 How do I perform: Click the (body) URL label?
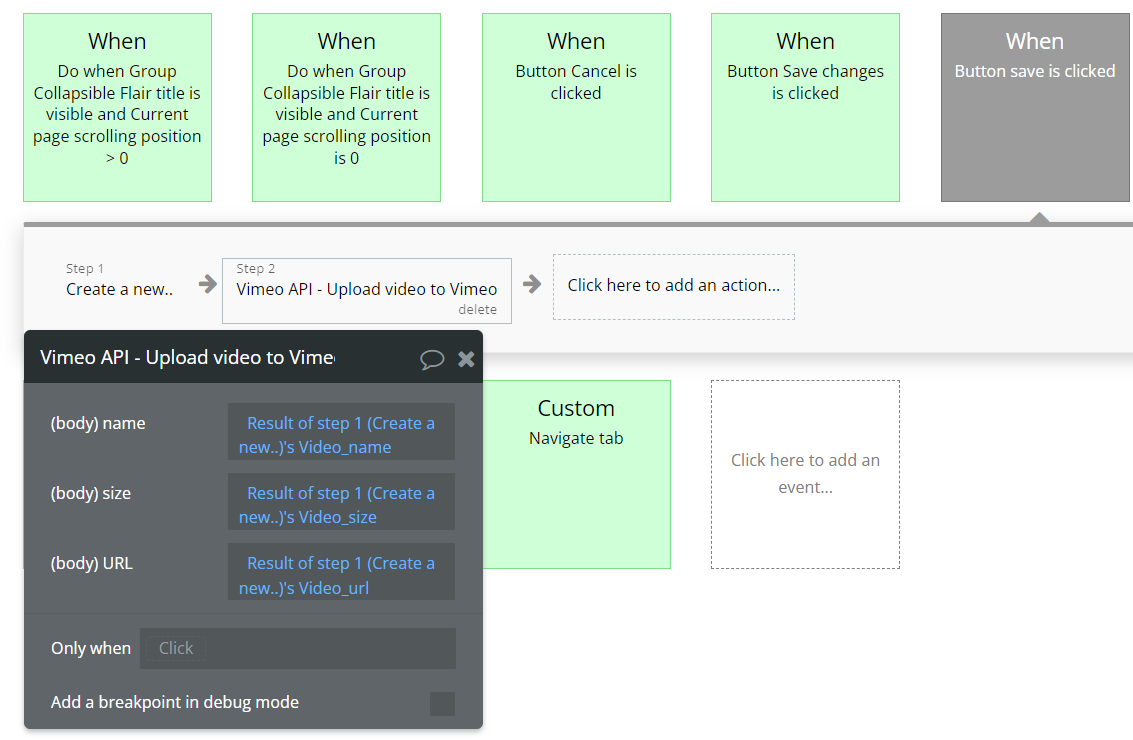91,564
